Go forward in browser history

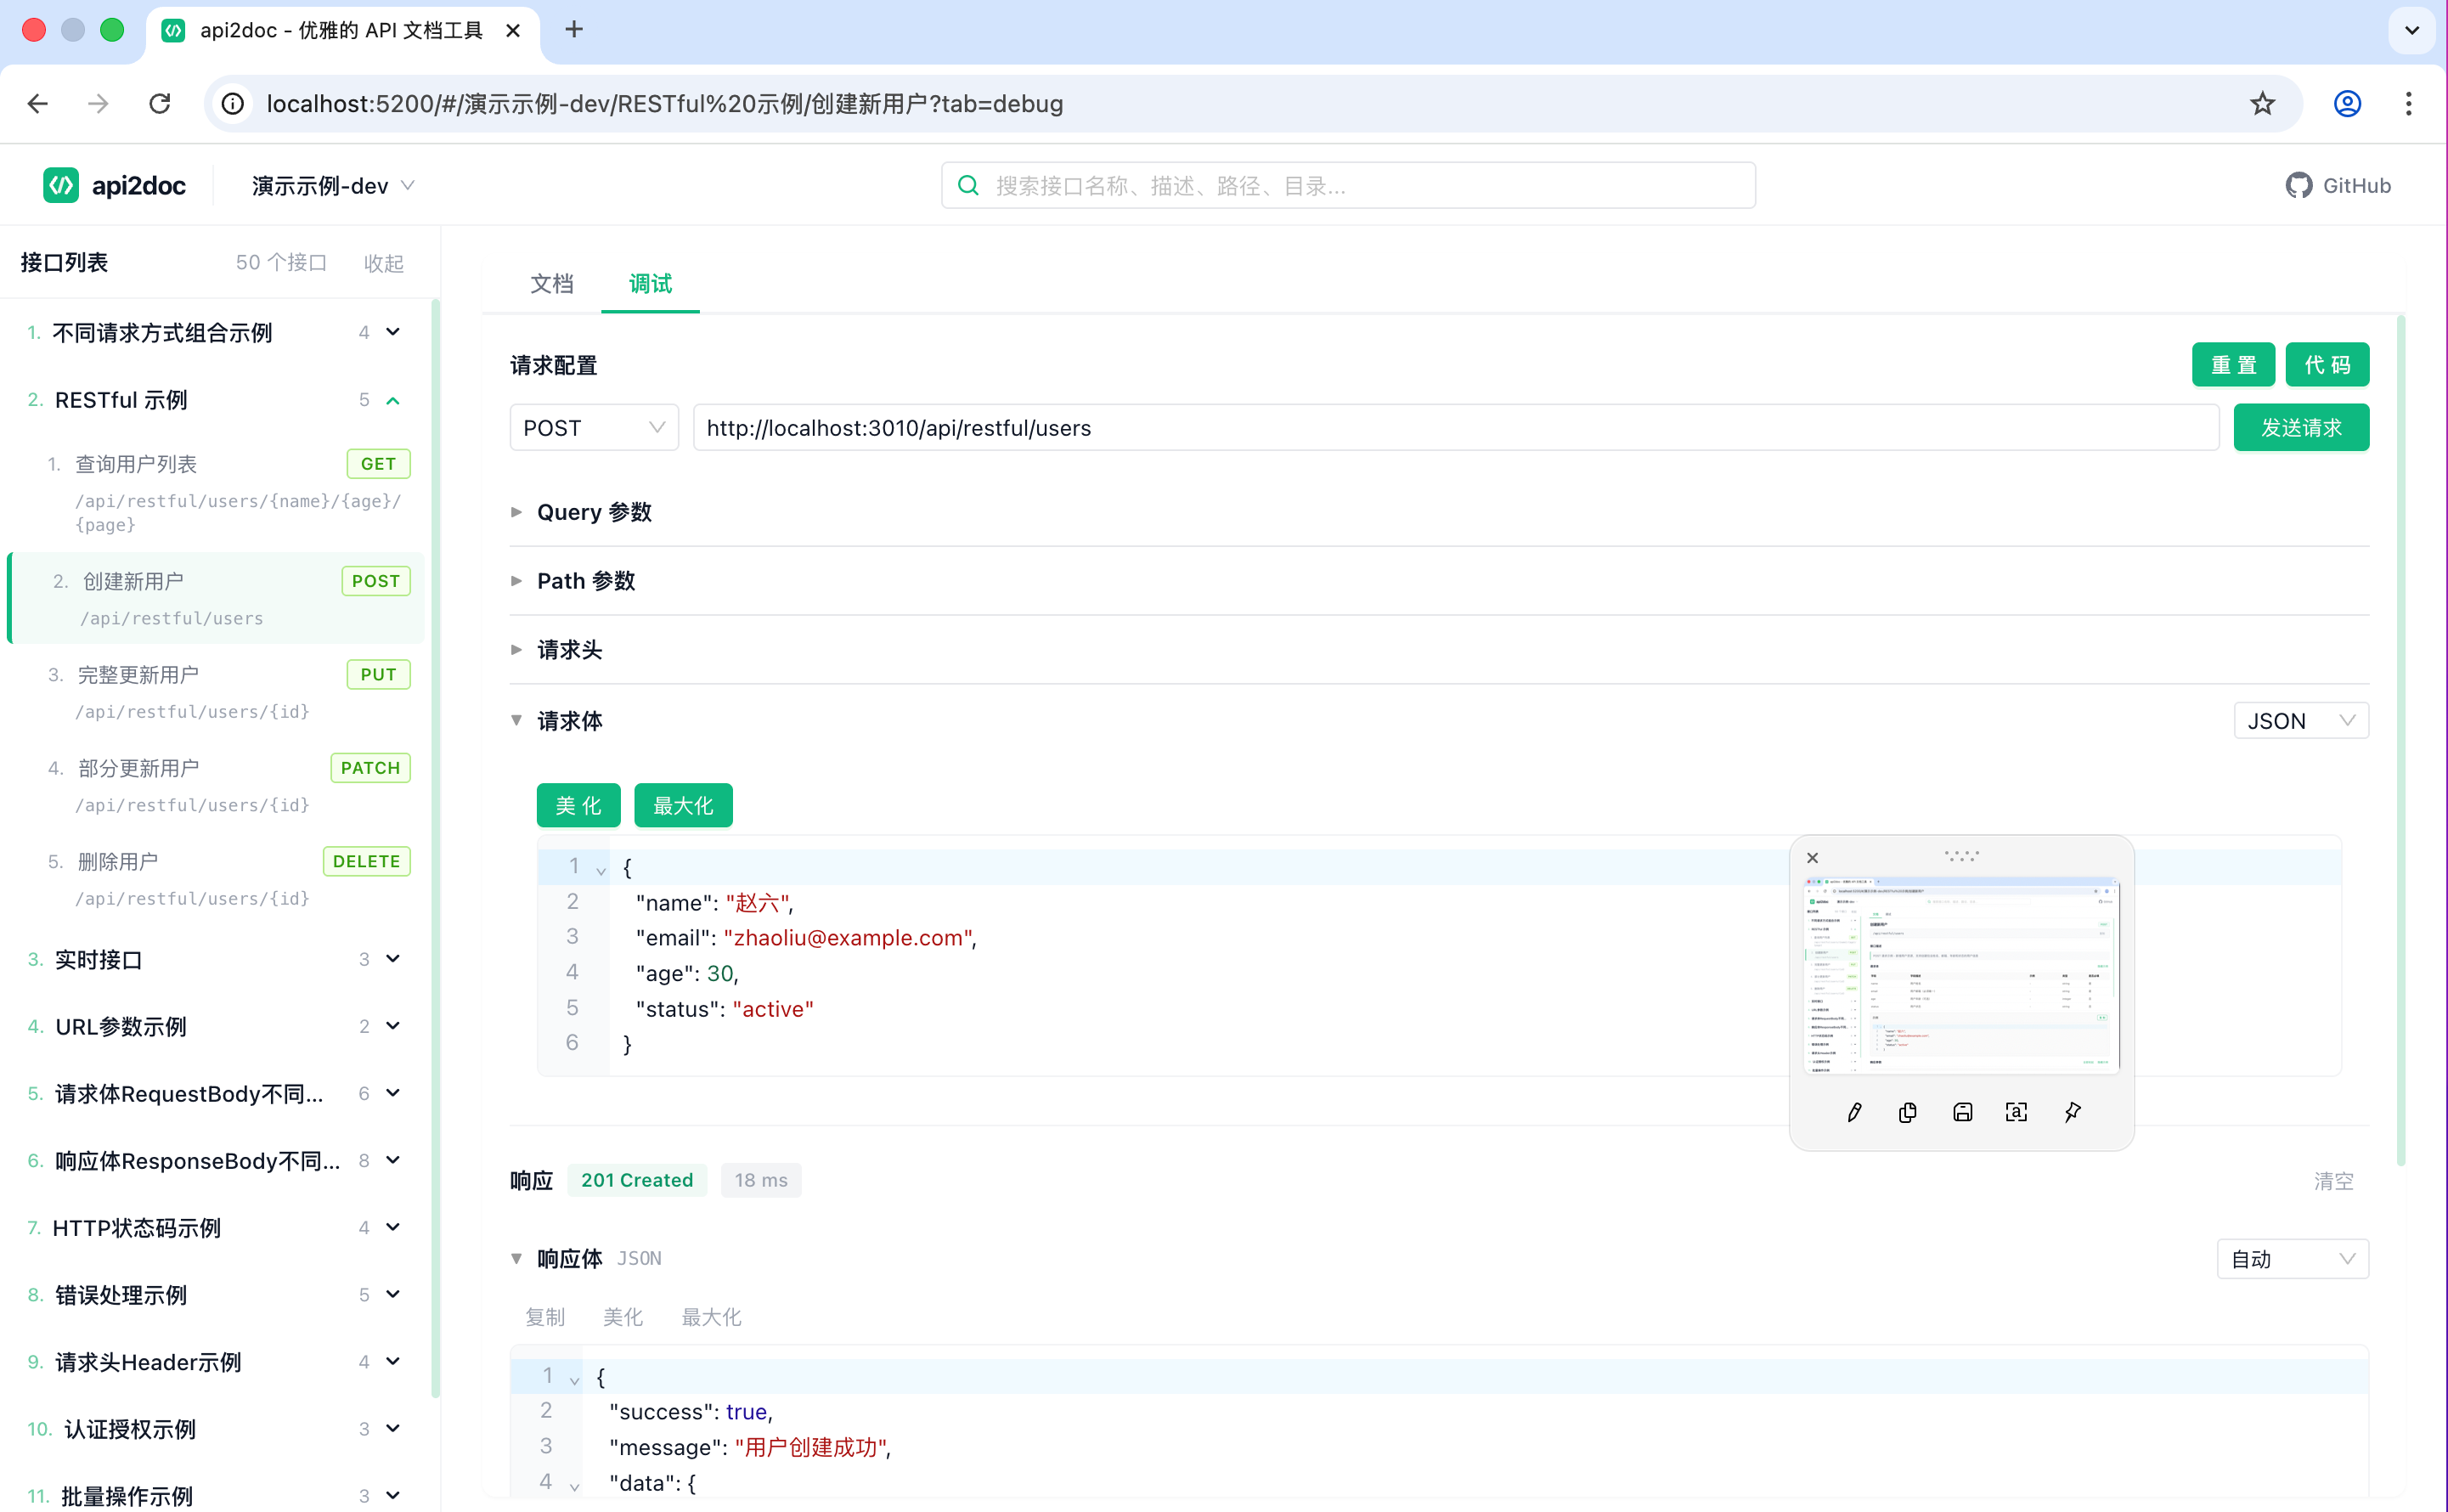(x=98, y=103)
